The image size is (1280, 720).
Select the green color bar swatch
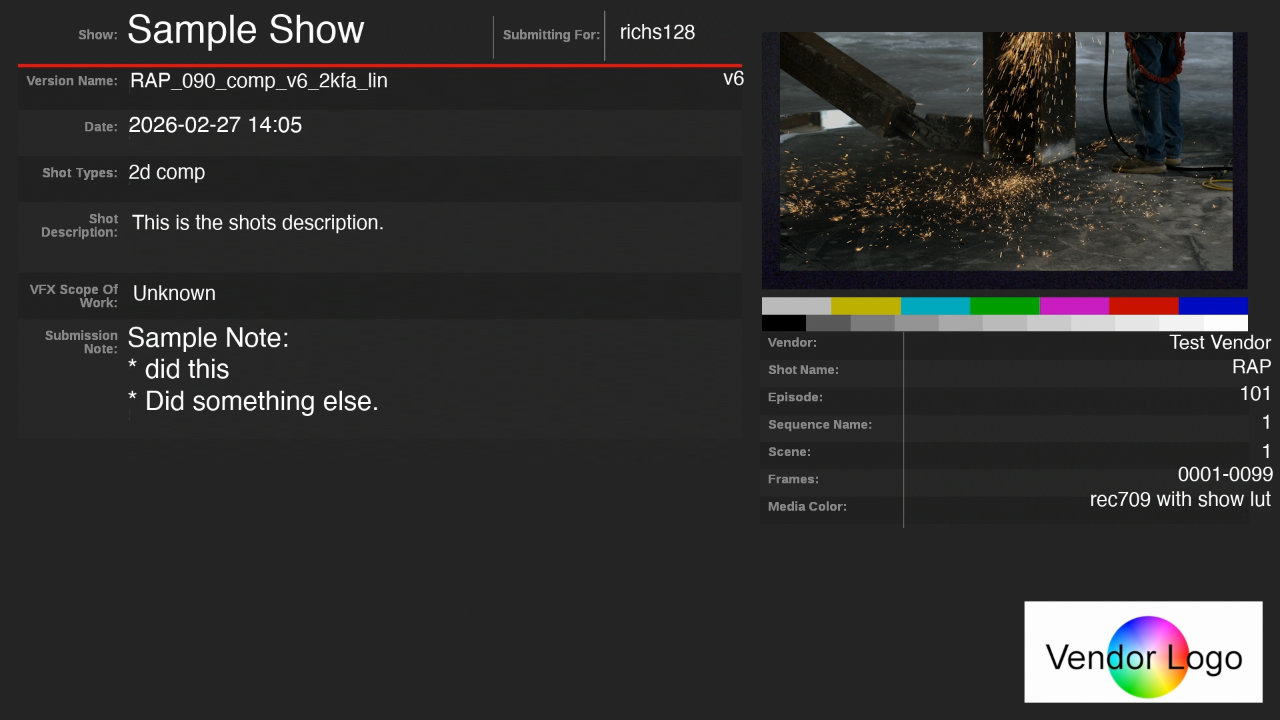1004,306
